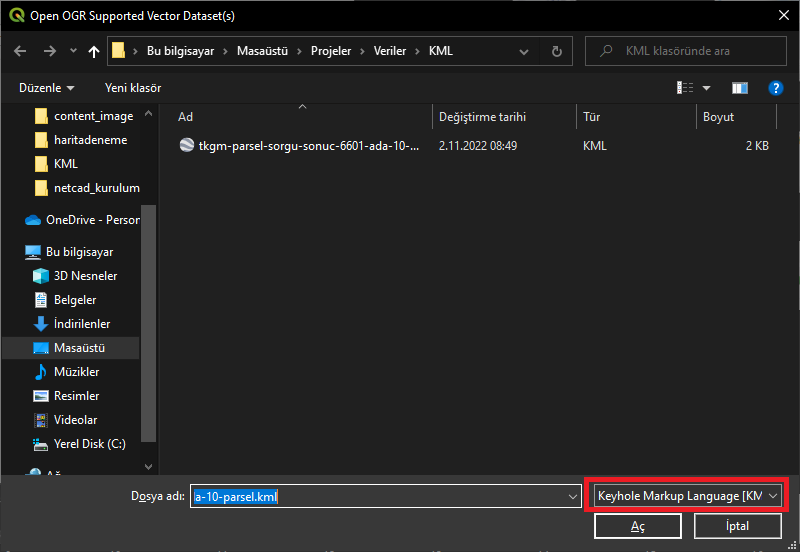This screenshot has width=800, height=552.
Task: Sort files by Tür column
Action: point(636,117)
